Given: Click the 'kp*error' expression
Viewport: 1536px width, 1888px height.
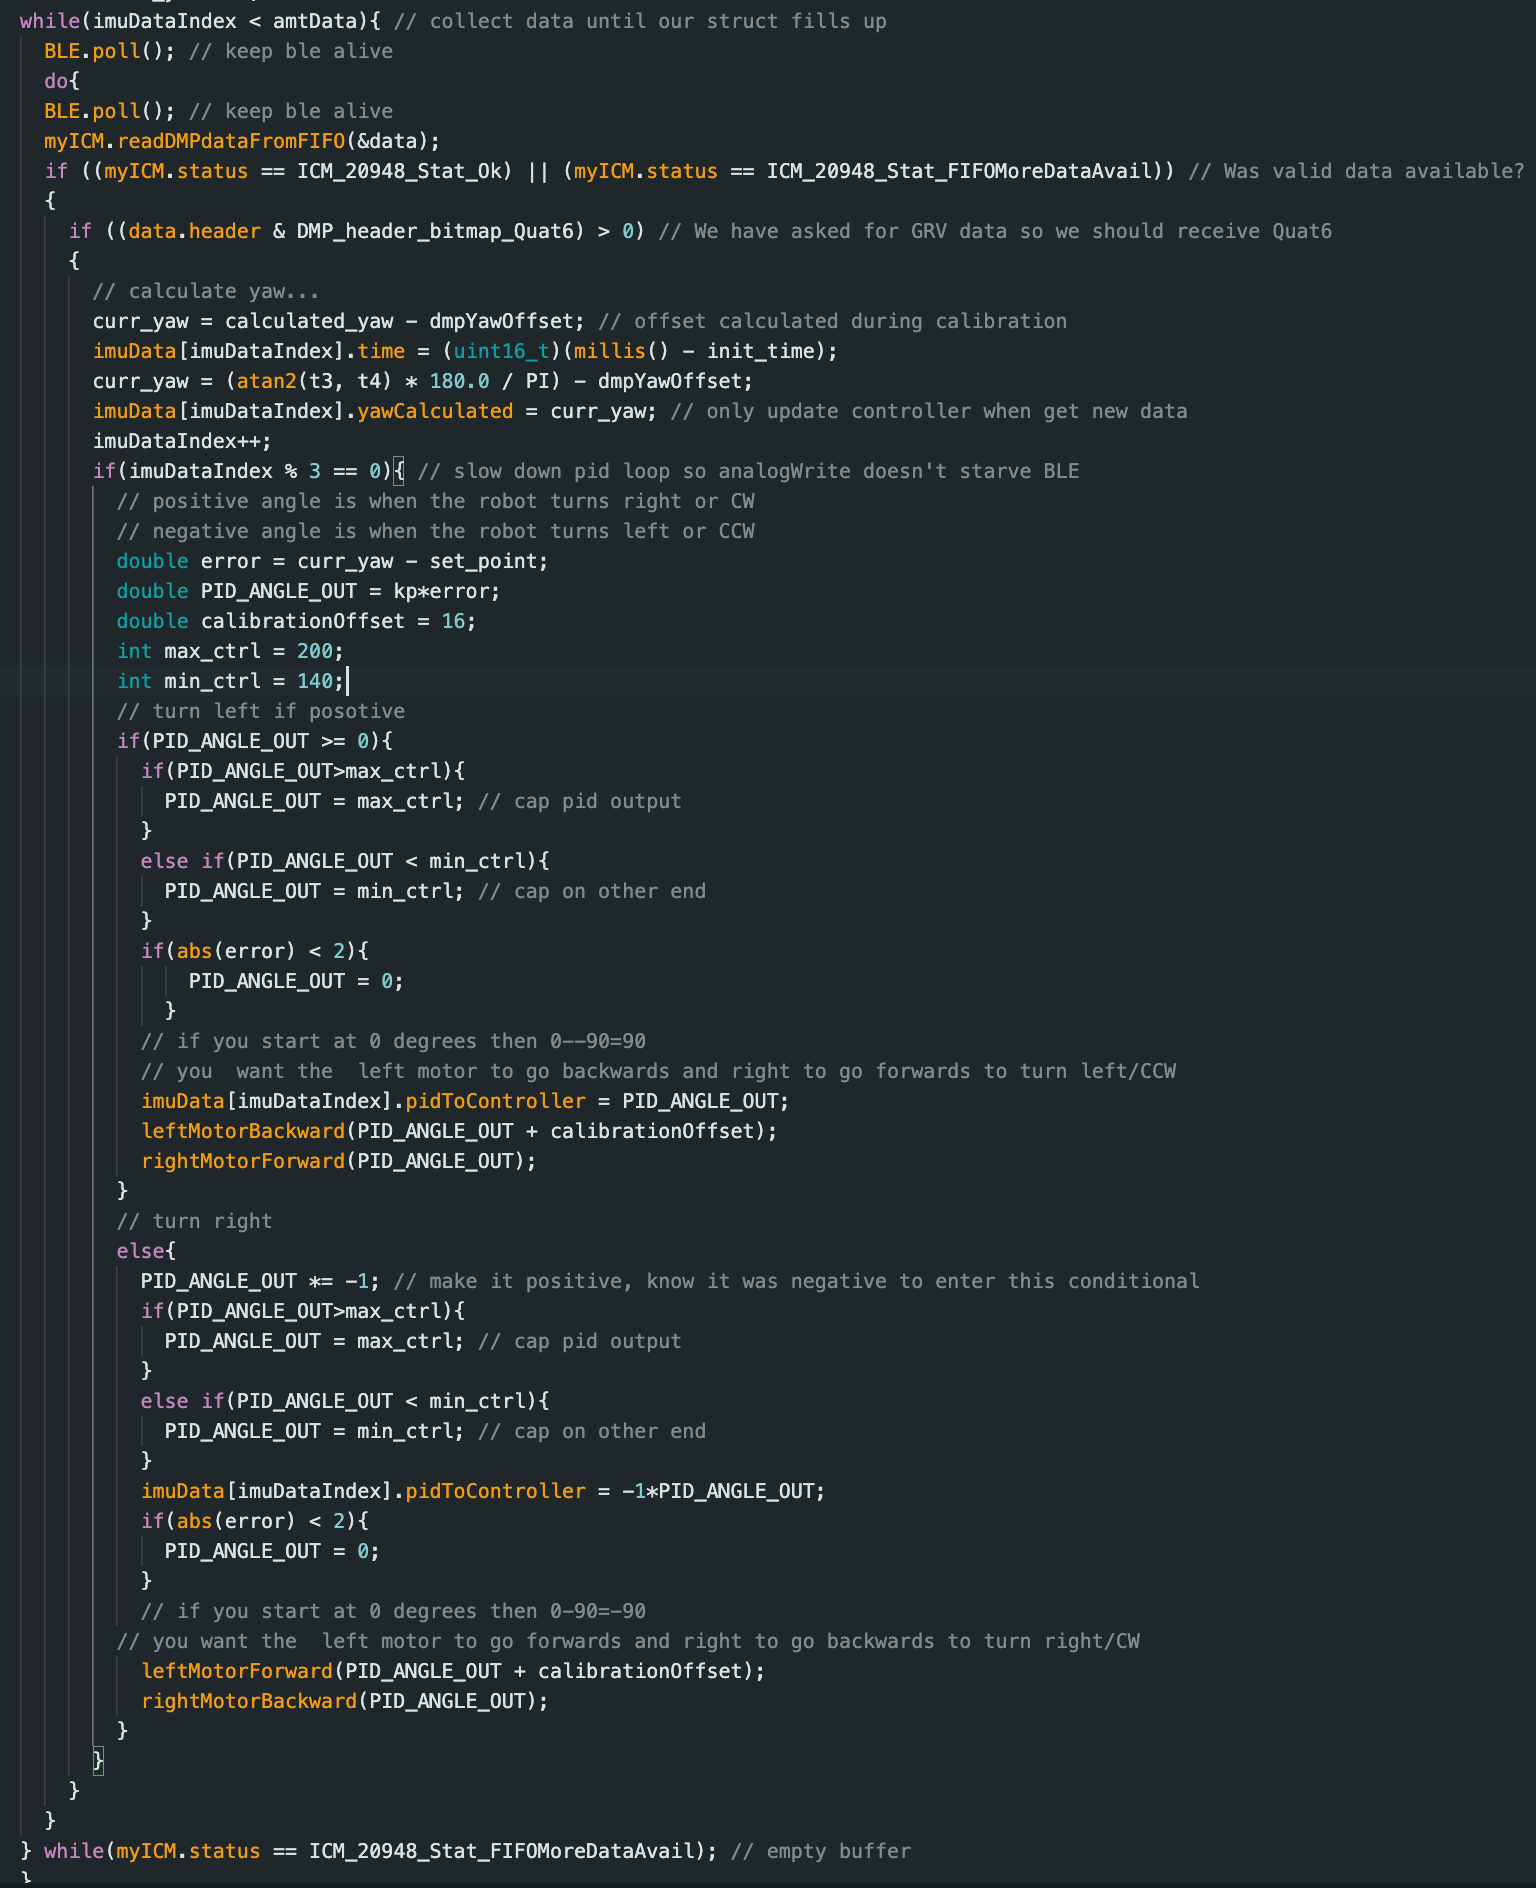Looking at the screenshot, I should point(441,591).
